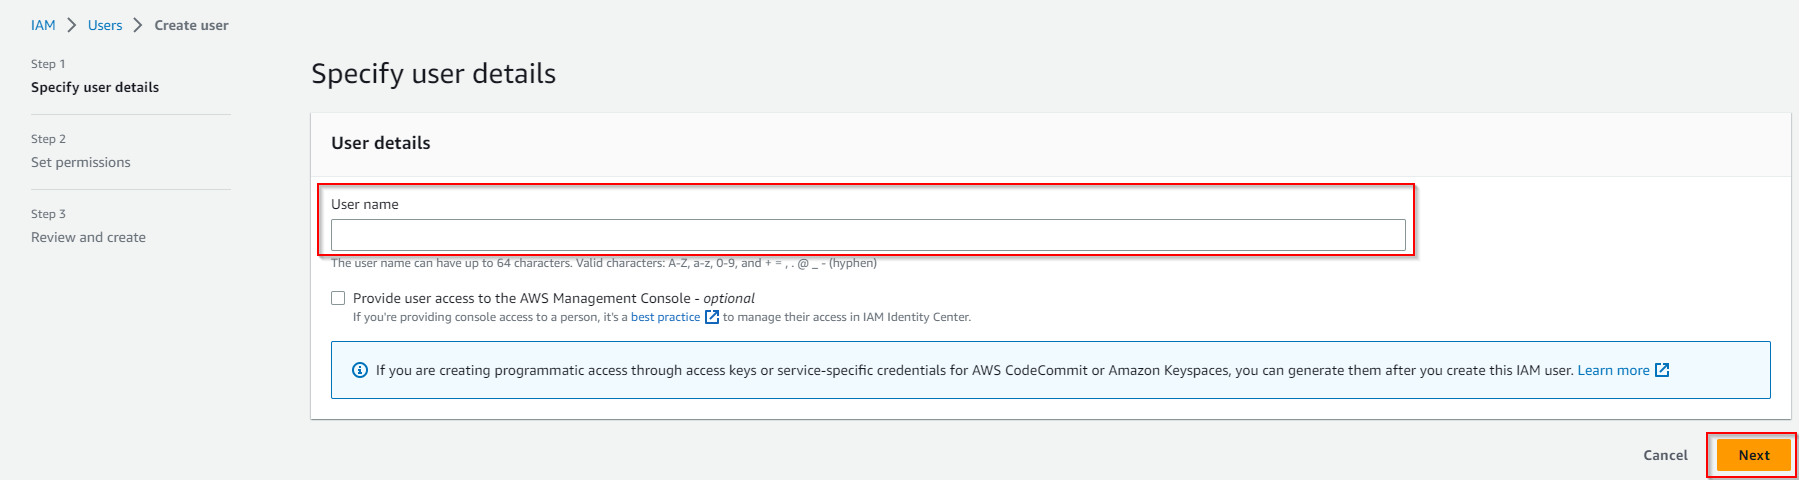Jump to Step 2 Set permissions

(x=81, y=162)
